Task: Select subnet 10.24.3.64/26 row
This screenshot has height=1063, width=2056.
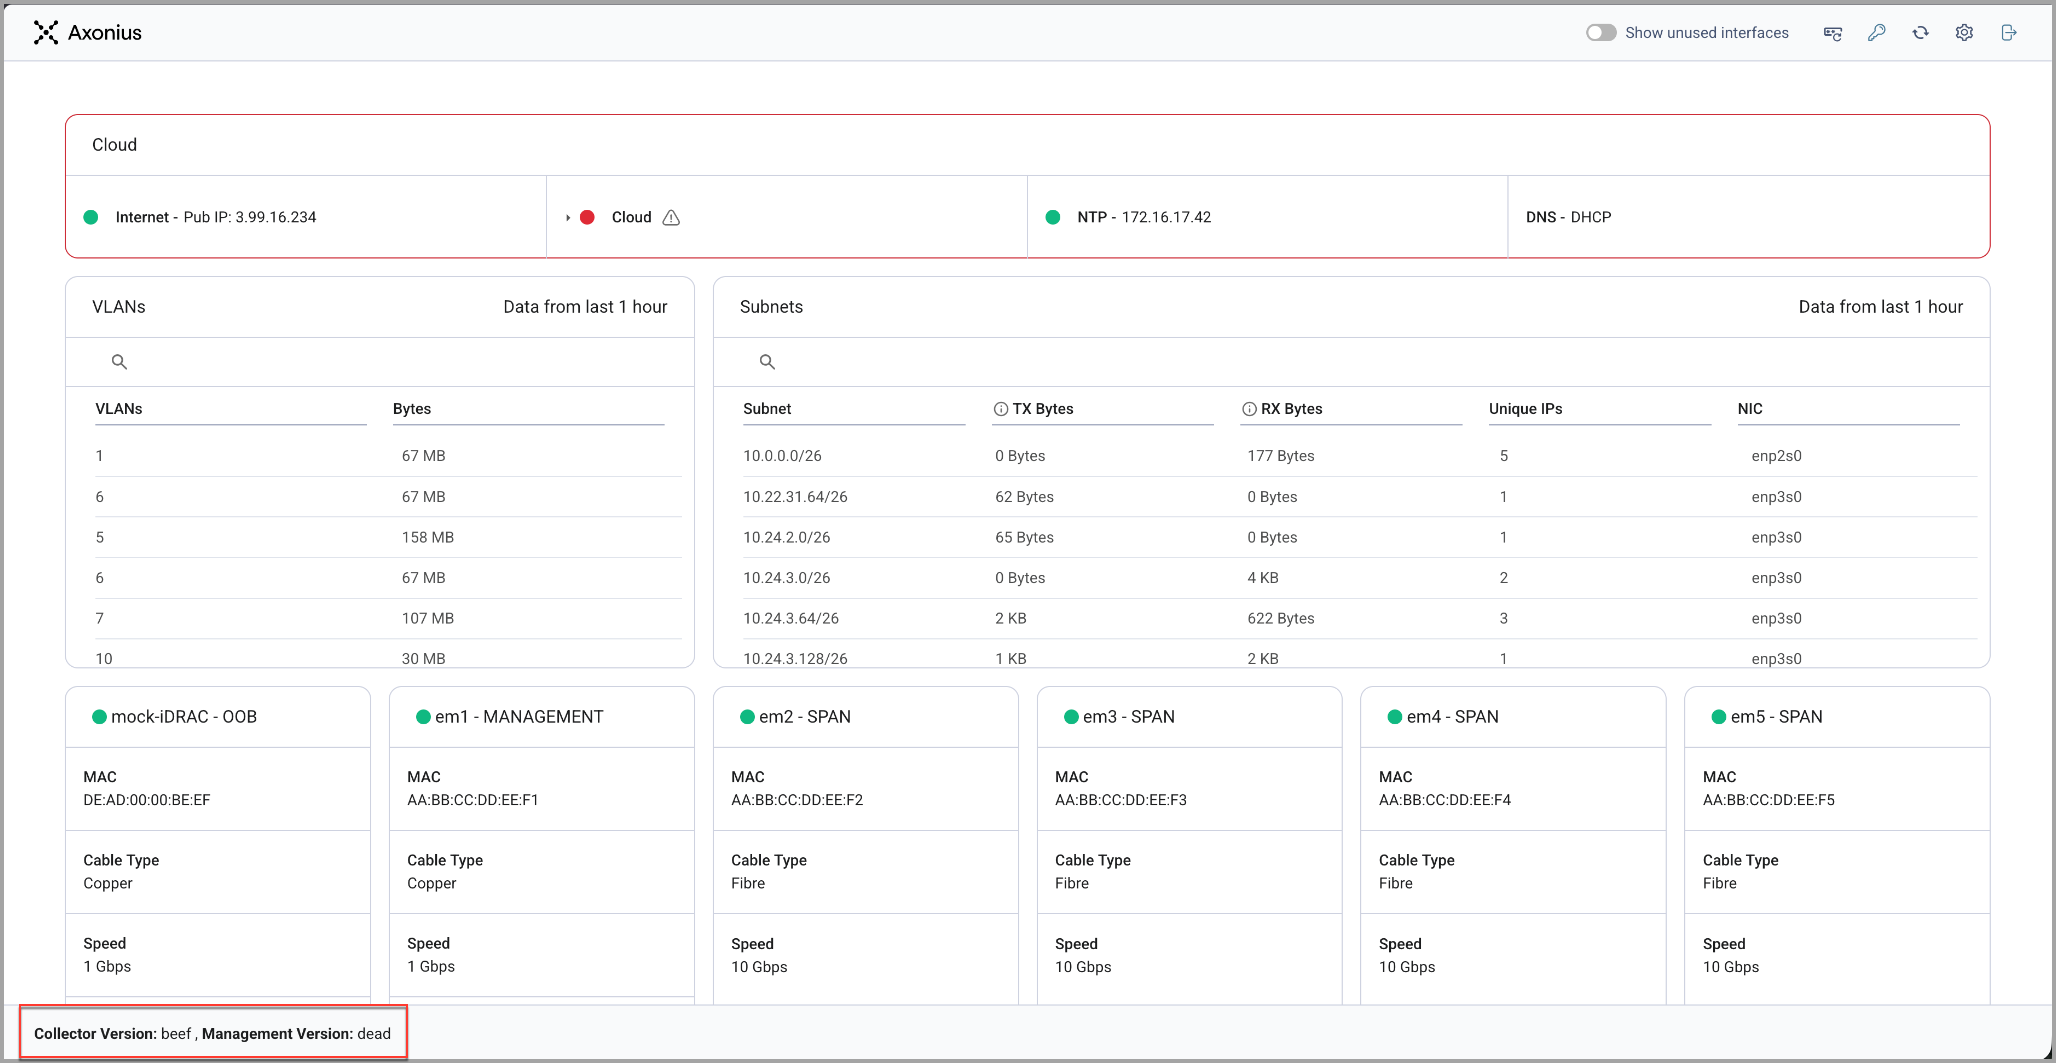Action: click(x=1359, y=619)
